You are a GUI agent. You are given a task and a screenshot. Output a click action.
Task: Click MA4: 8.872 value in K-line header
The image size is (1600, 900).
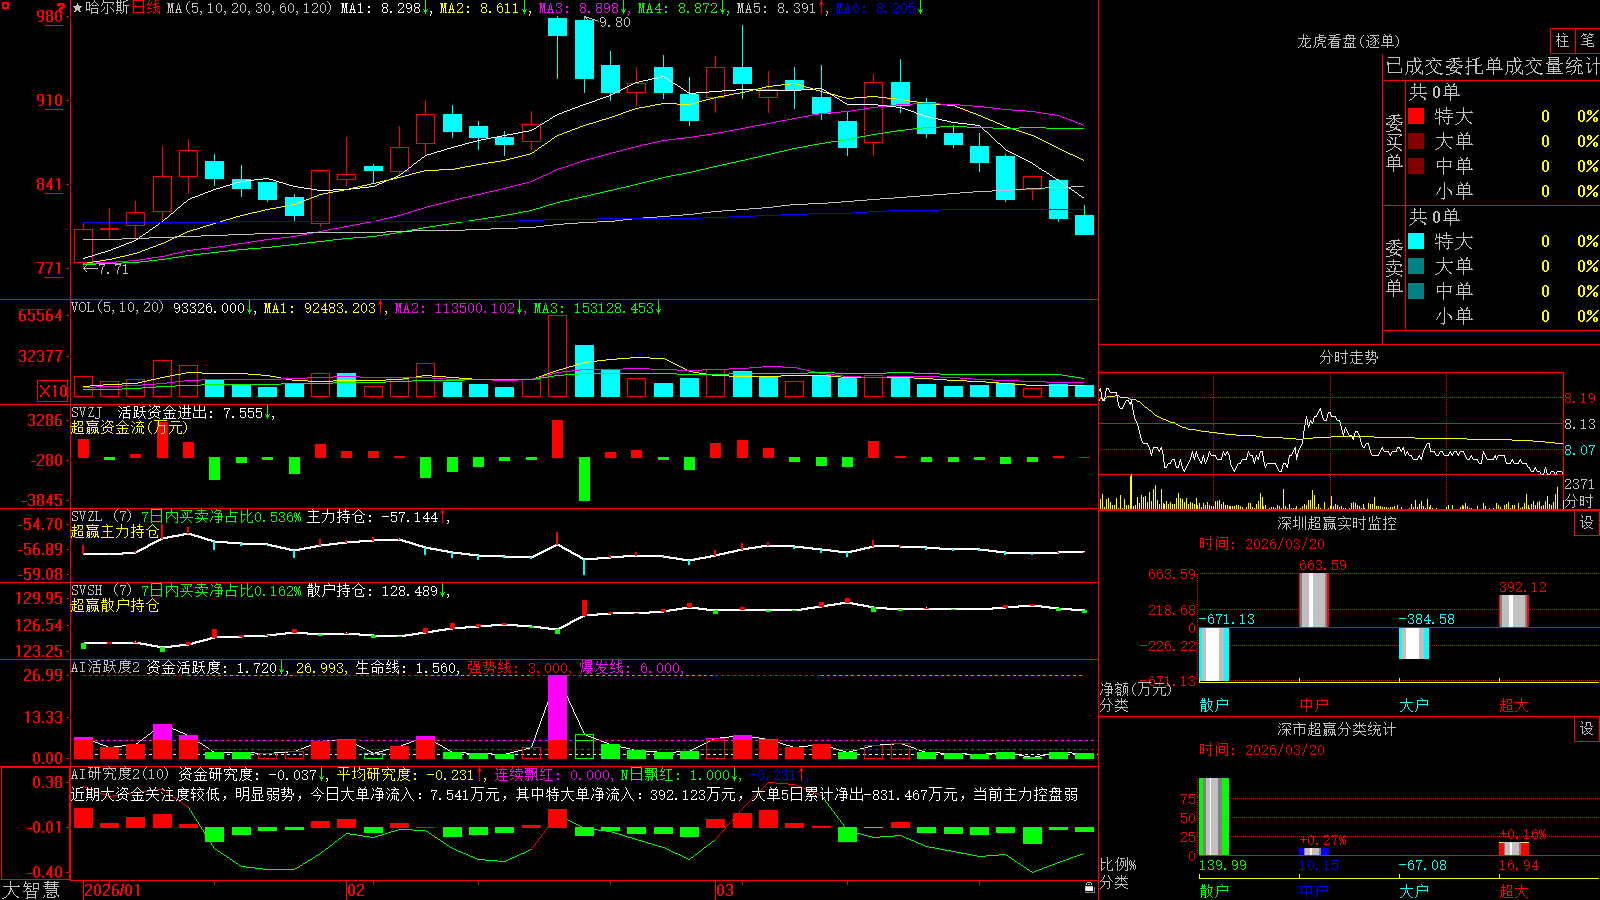click(683, 8)
